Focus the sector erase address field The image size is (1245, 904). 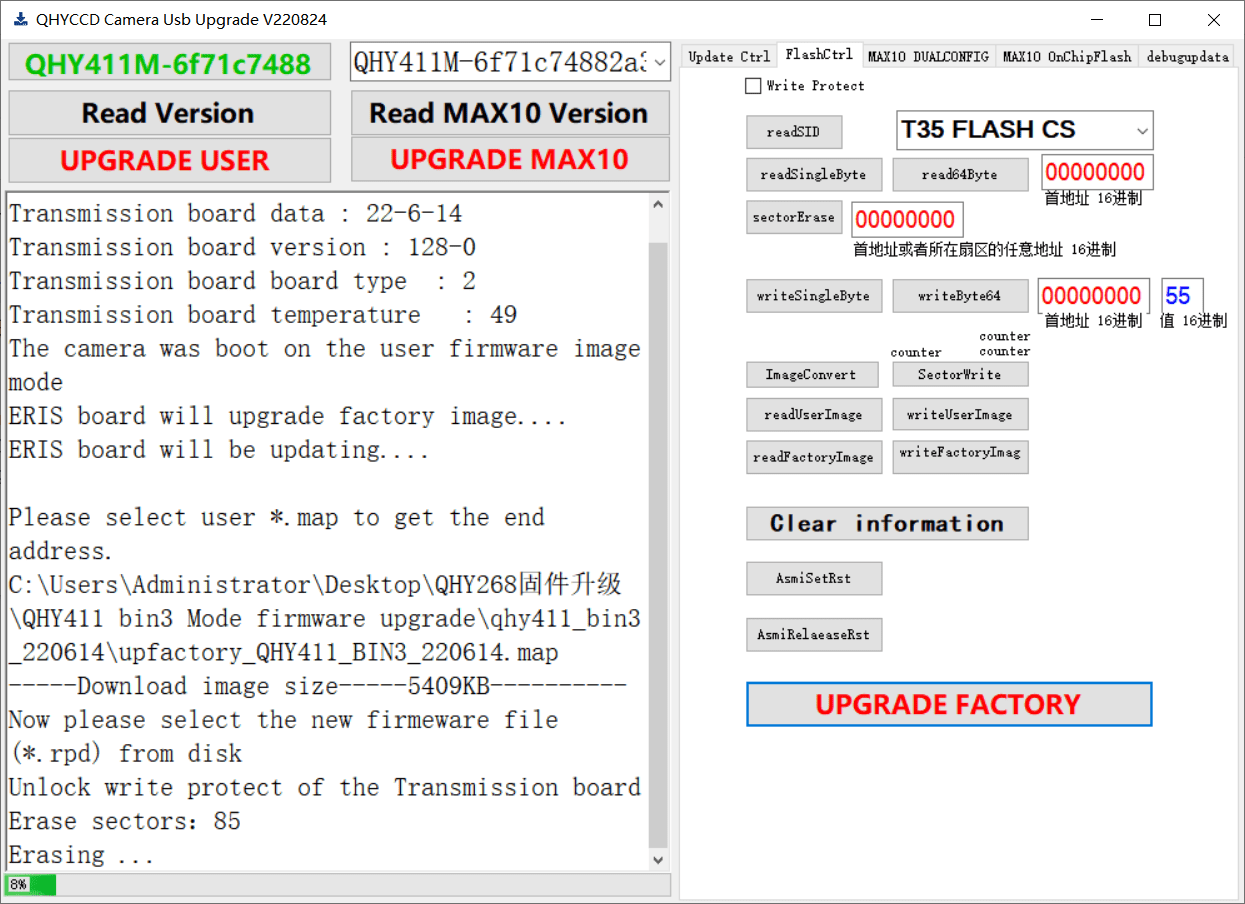[907, 220]
